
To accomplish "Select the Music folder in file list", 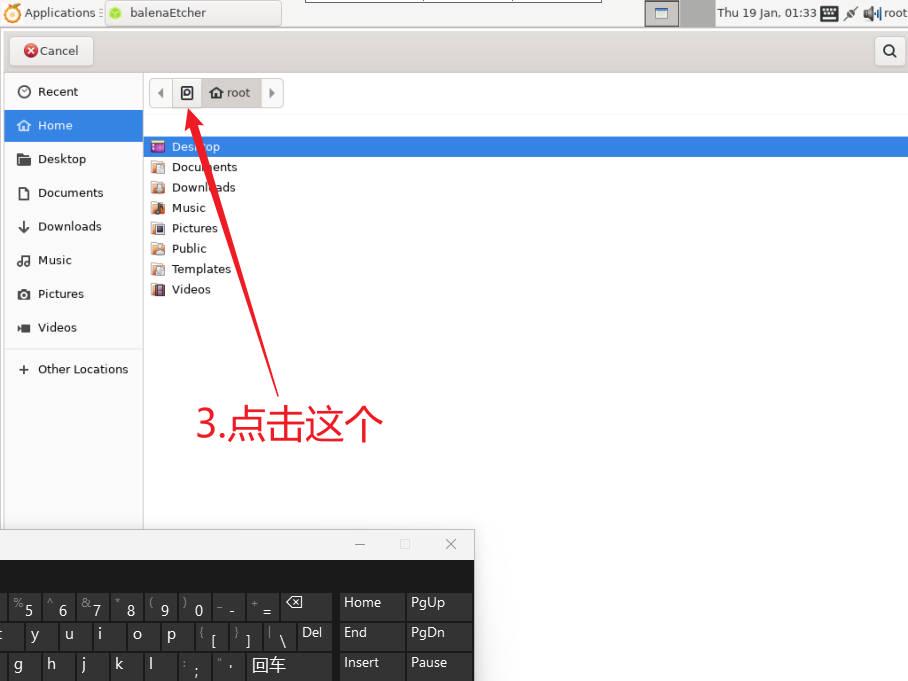I will [525, 207].
